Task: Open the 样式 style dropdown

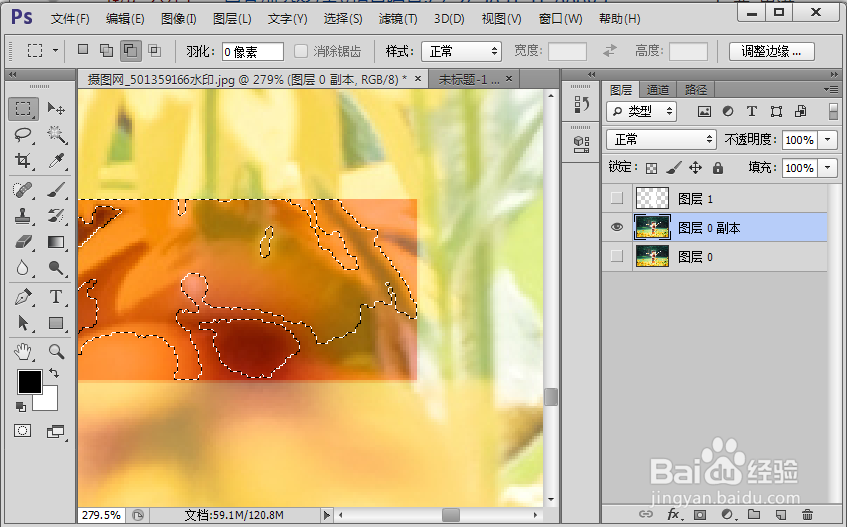Action: [462, 51]
